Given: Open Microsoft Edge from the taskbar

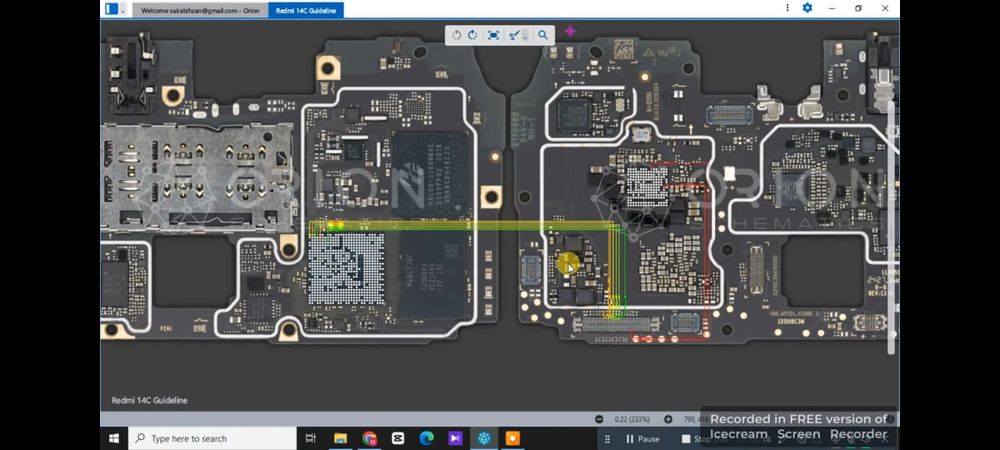Looking at the screenshot, I should click(x=427, y=439).
